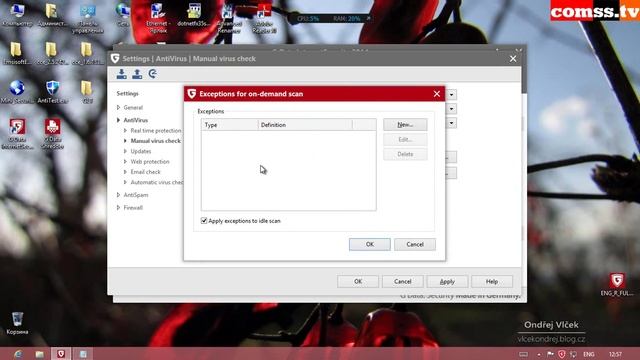
Task: Sort exceptions by the Definition column header
Action: coord(305,125)
